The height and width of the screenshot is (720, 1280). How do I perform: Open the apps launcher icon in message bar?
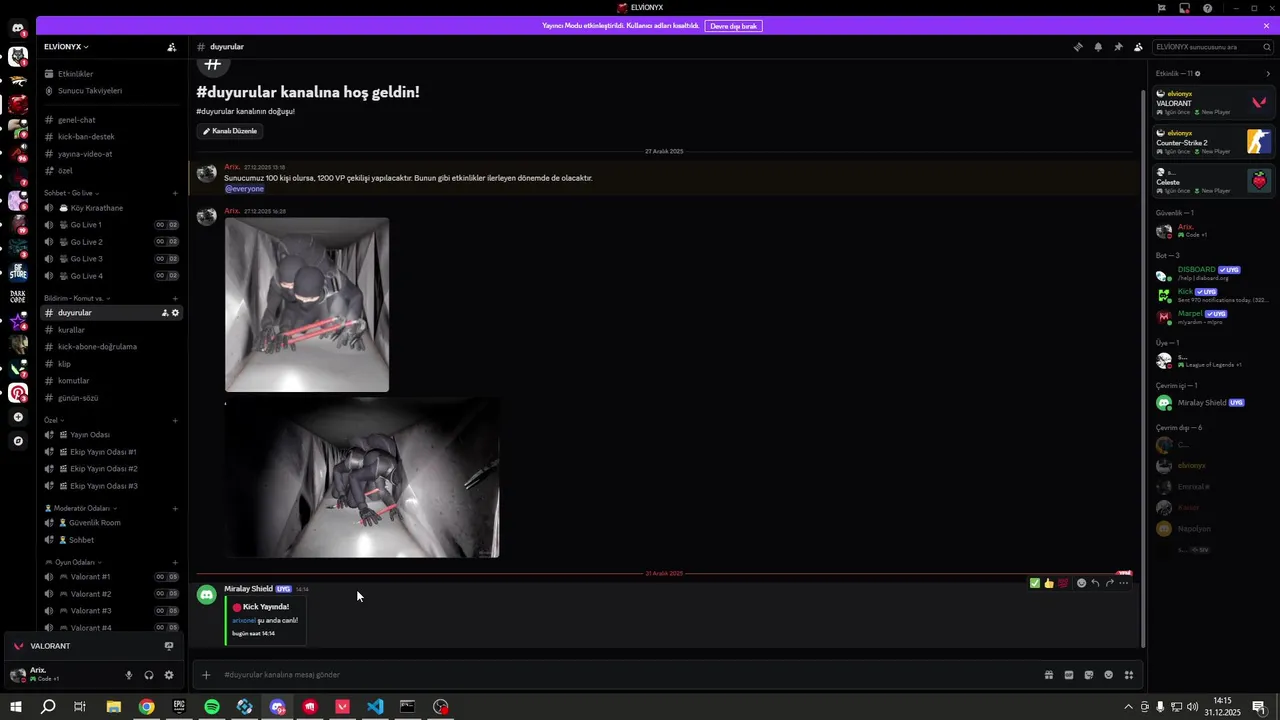[1128, 675]
